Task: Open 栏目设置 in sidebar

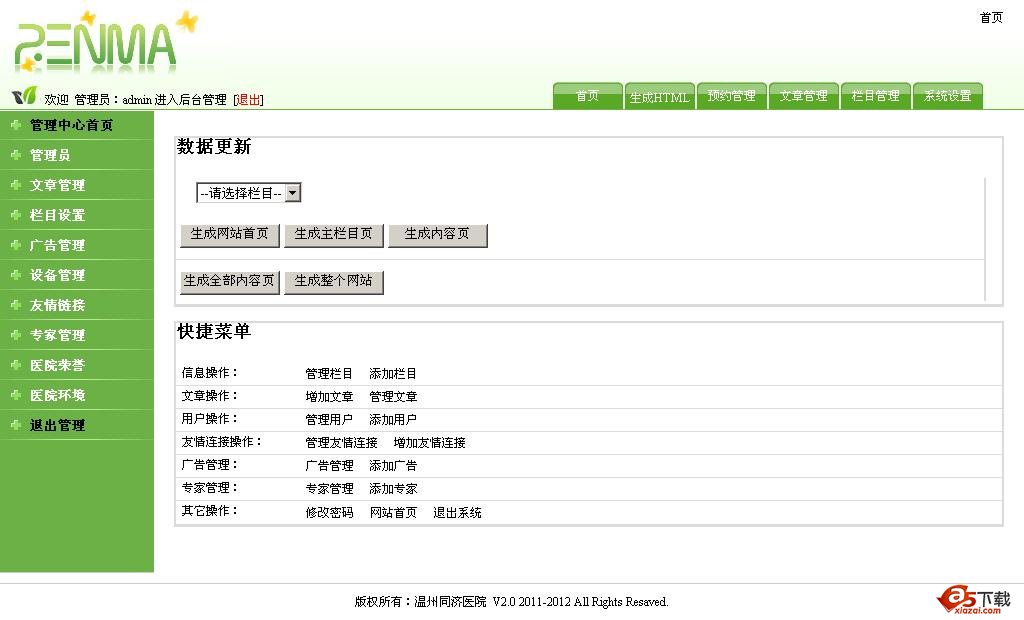Action: 57,215
